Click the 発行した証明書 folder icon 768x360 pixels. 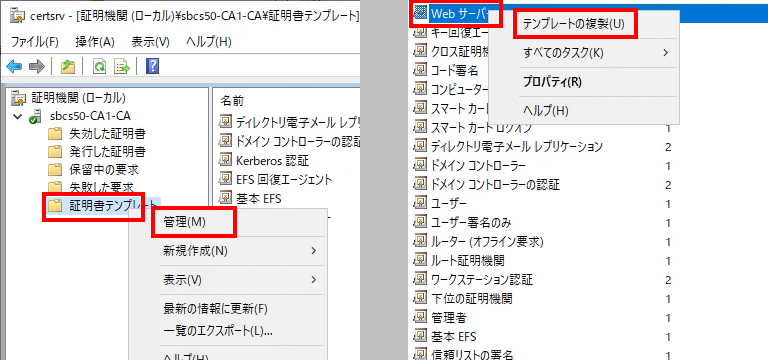pos(55,151)
